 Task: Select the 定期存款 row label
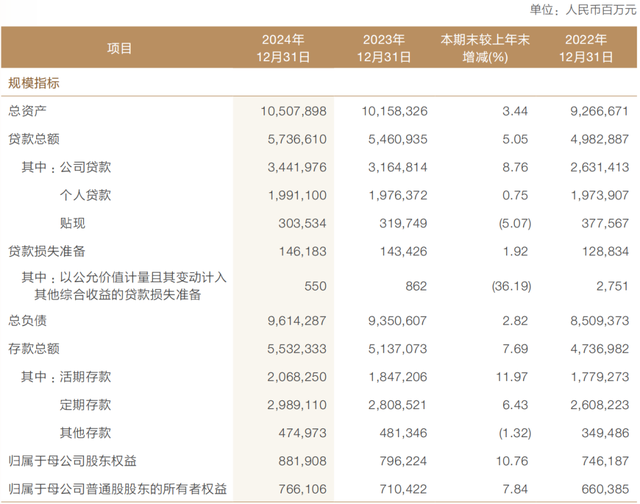(88, 404)
